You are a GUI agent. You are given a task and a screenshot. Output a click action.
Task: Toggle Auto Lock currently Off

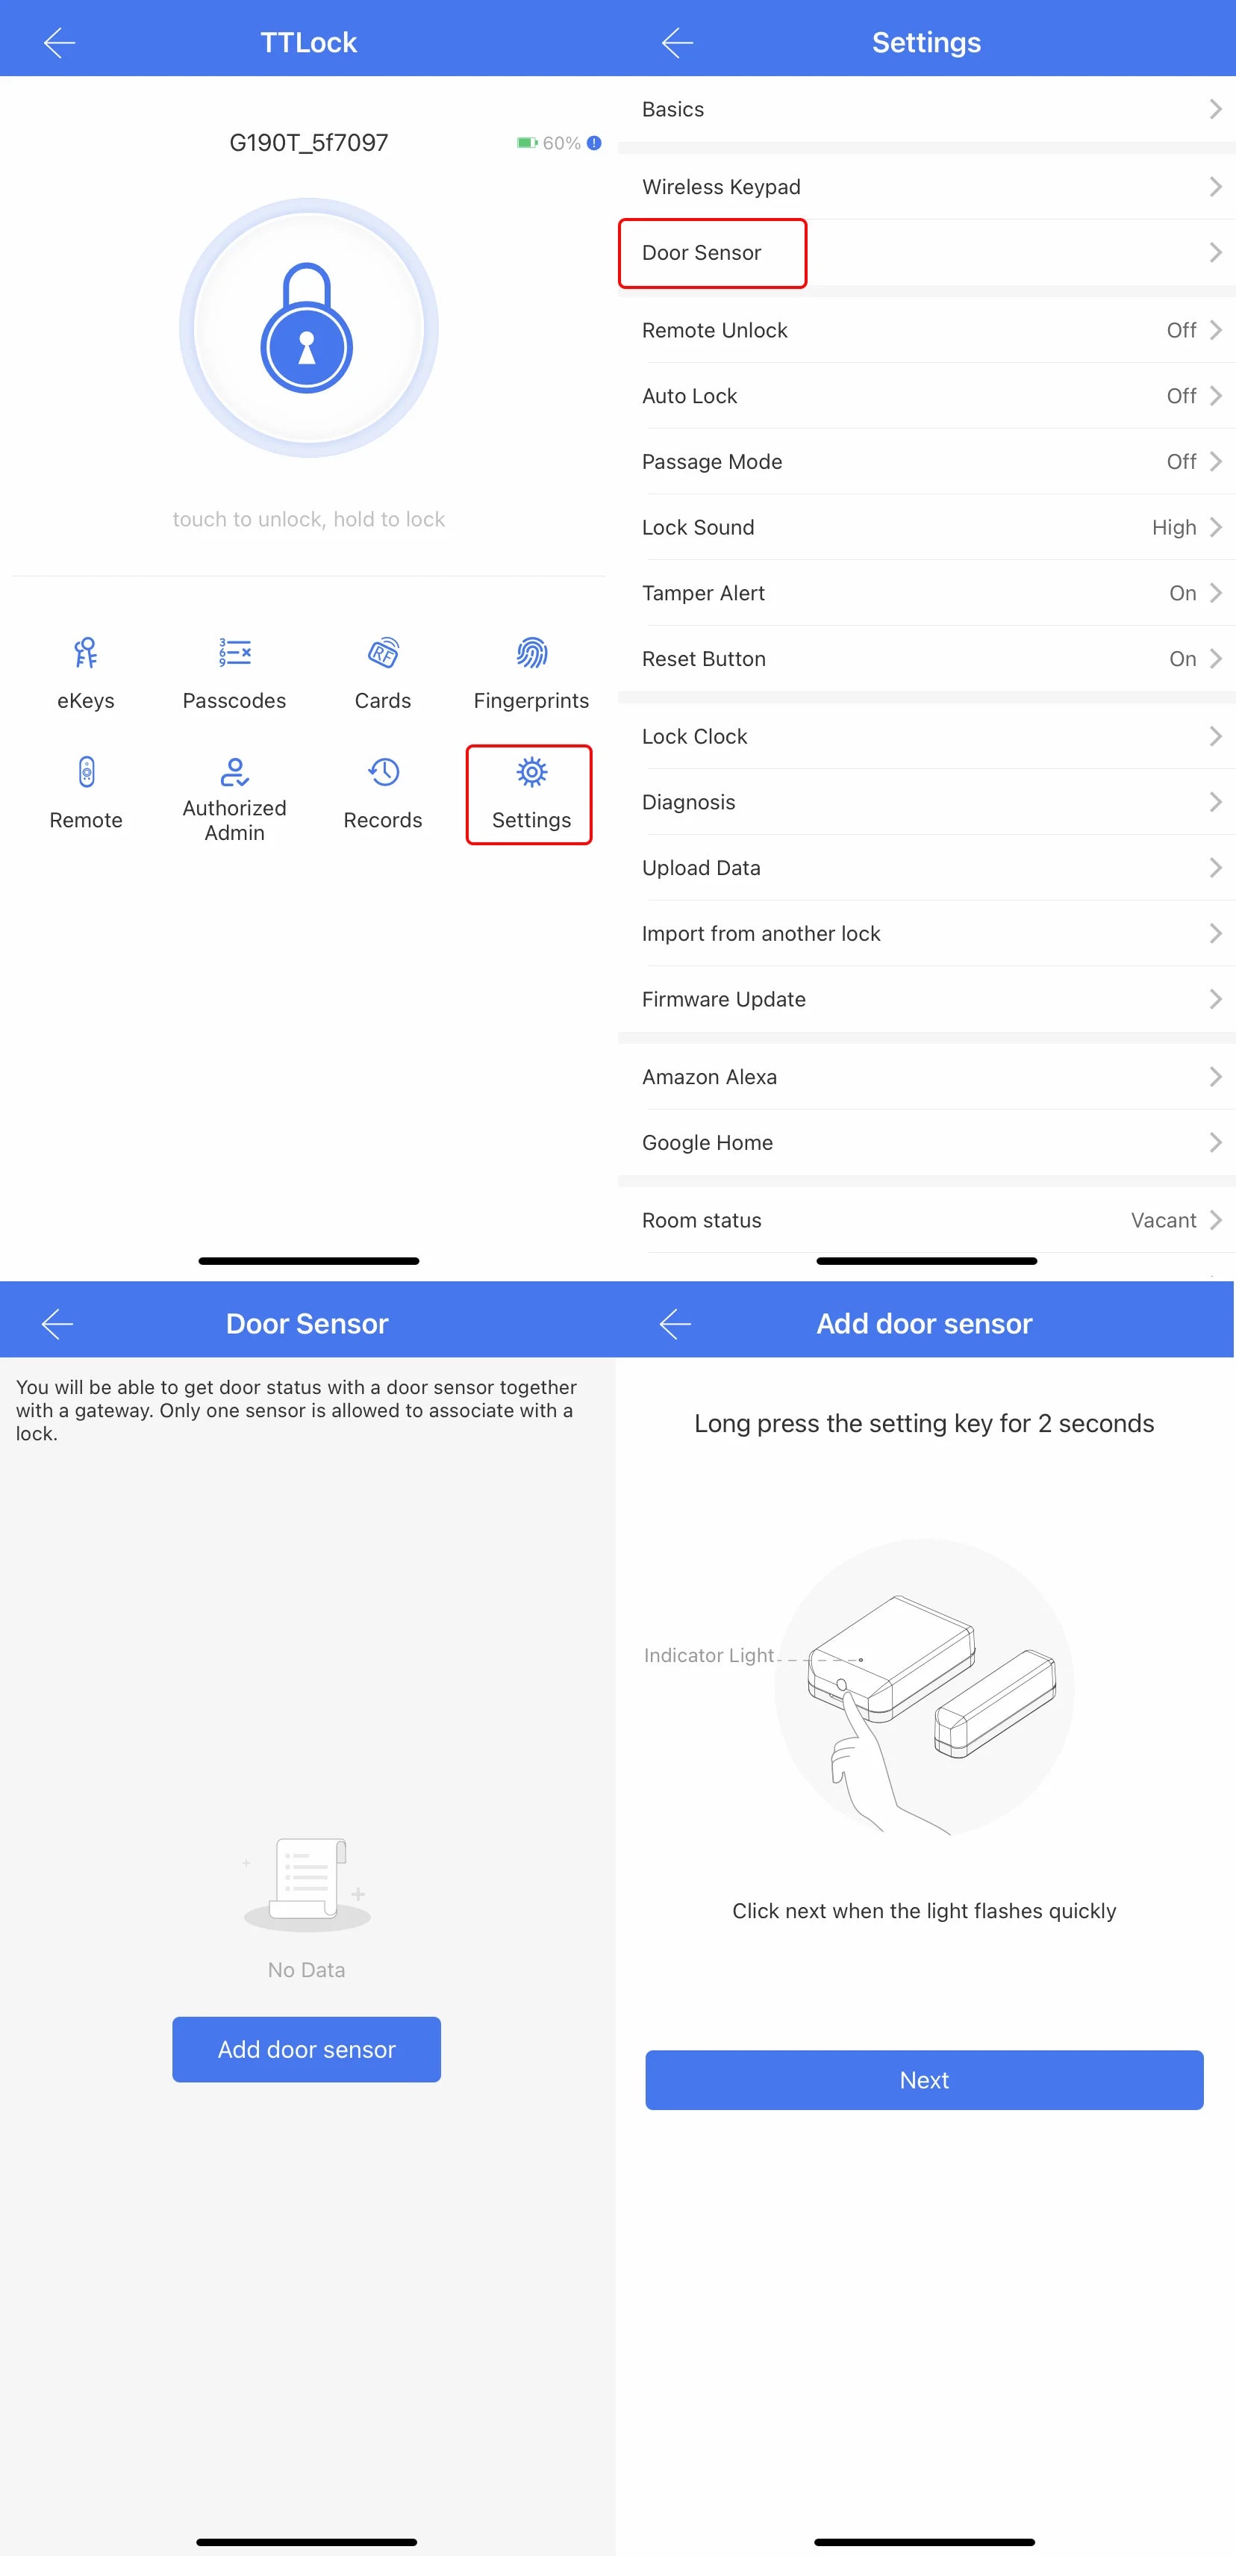coord(927,396)
